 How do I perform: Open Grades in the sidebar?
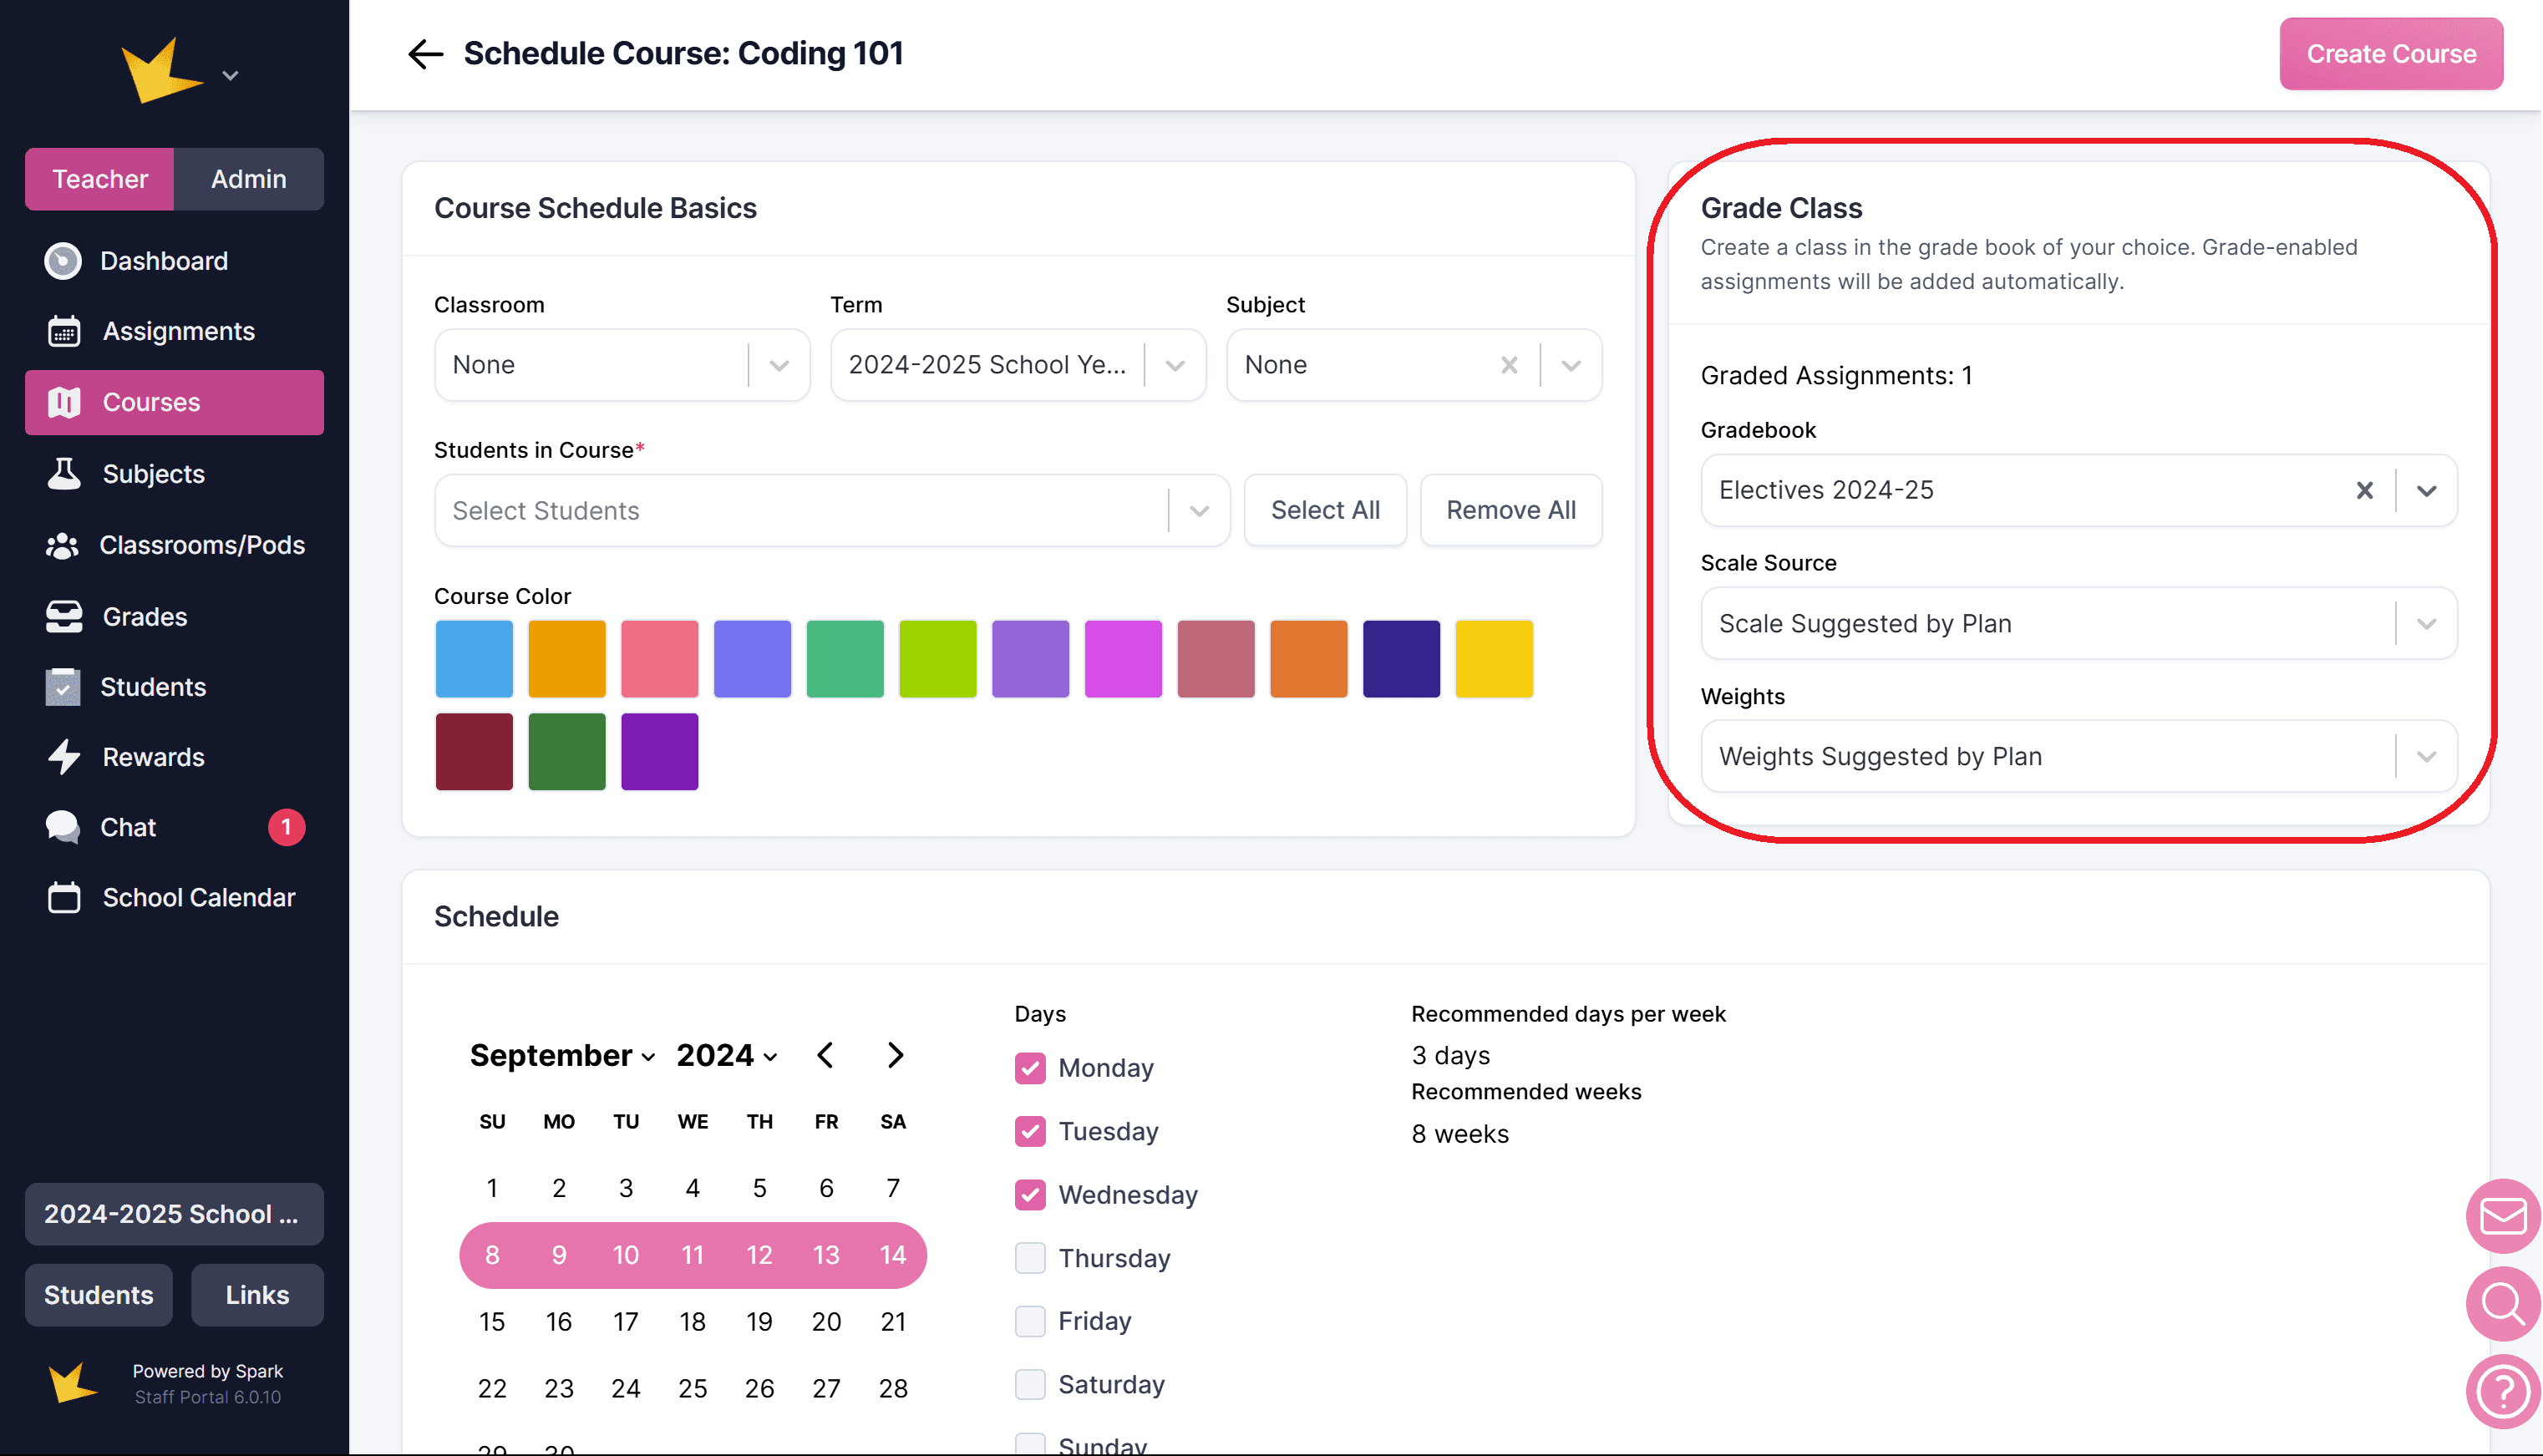click(x=145, y=617)
